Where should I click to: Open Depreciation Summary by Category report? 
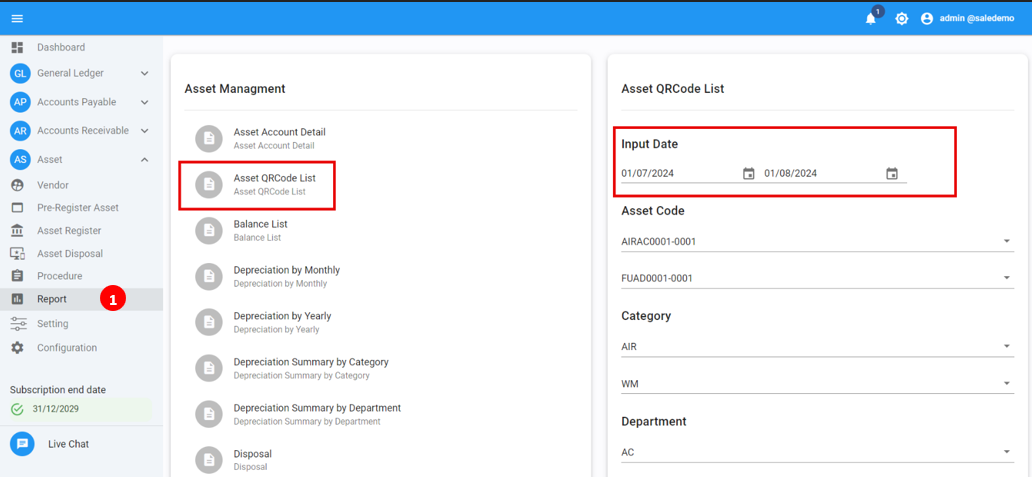click(x=310, y=368)
